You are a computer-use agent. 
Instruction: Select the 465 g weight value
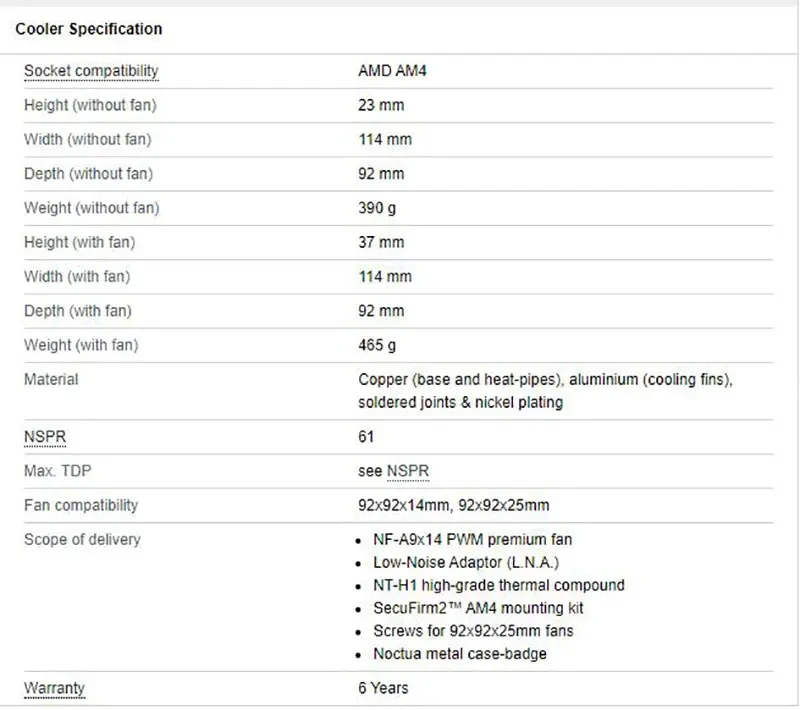tap(377, 345)
